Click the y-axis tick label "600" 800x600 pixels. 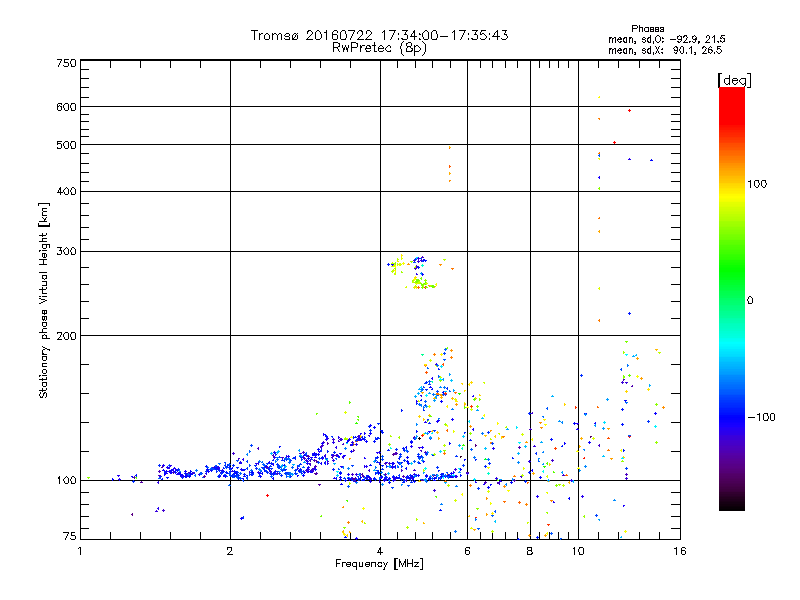click(x=66, y=107)
